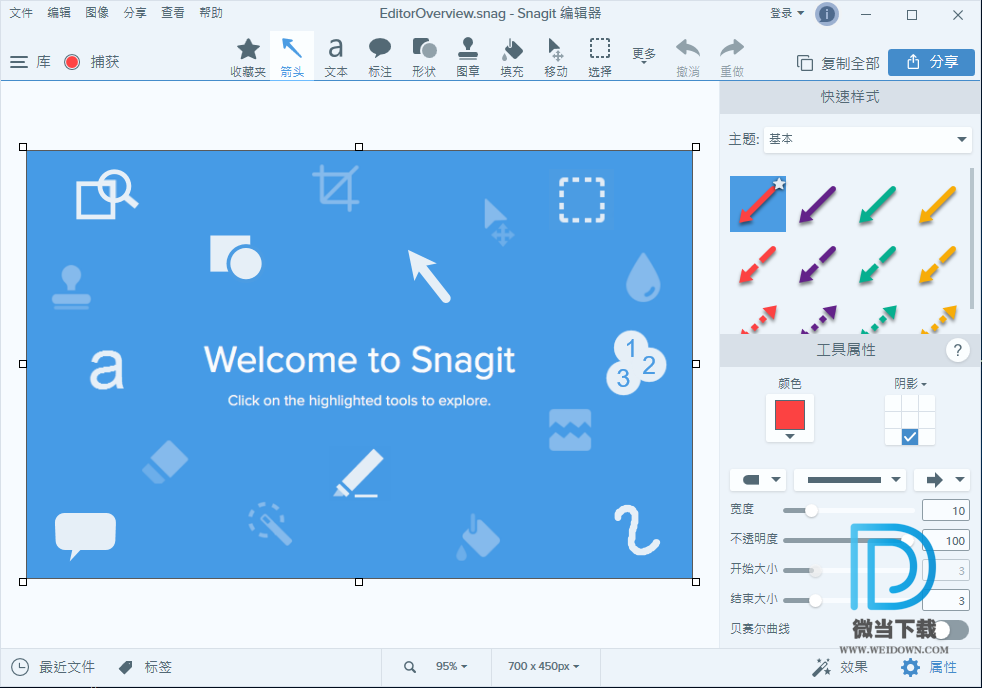Choose the solid orange arrow quick style

coord(938,204)
